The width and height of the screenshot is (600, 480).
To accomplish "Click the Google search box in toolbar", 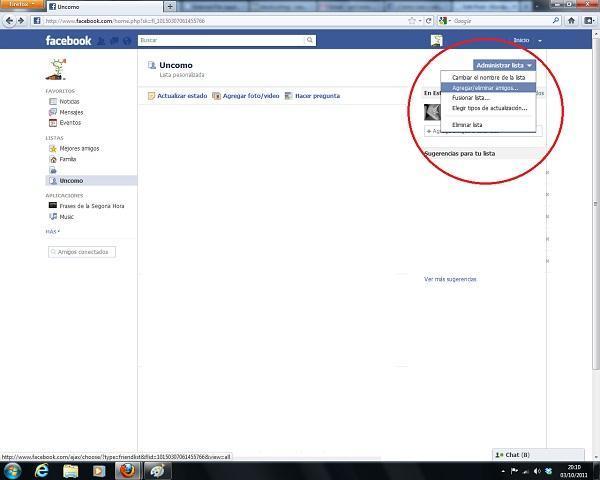I will click(x=501, y=21).
